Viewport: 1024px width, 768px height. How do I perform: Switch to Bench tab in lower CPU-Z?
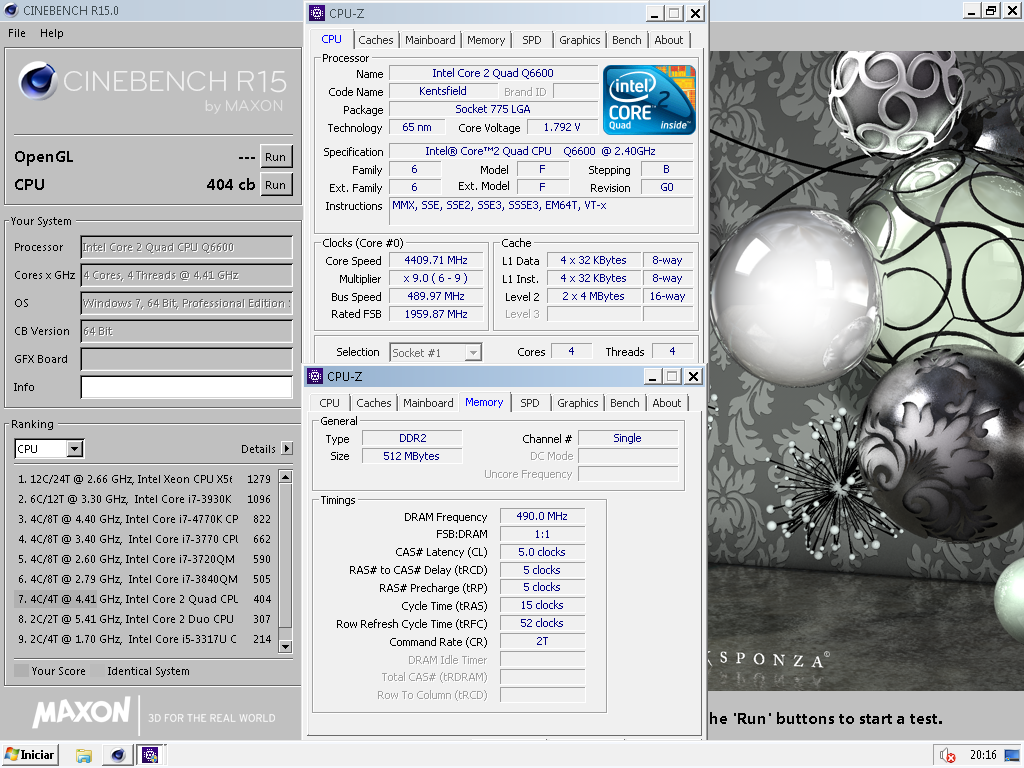(x=624, y=403)
